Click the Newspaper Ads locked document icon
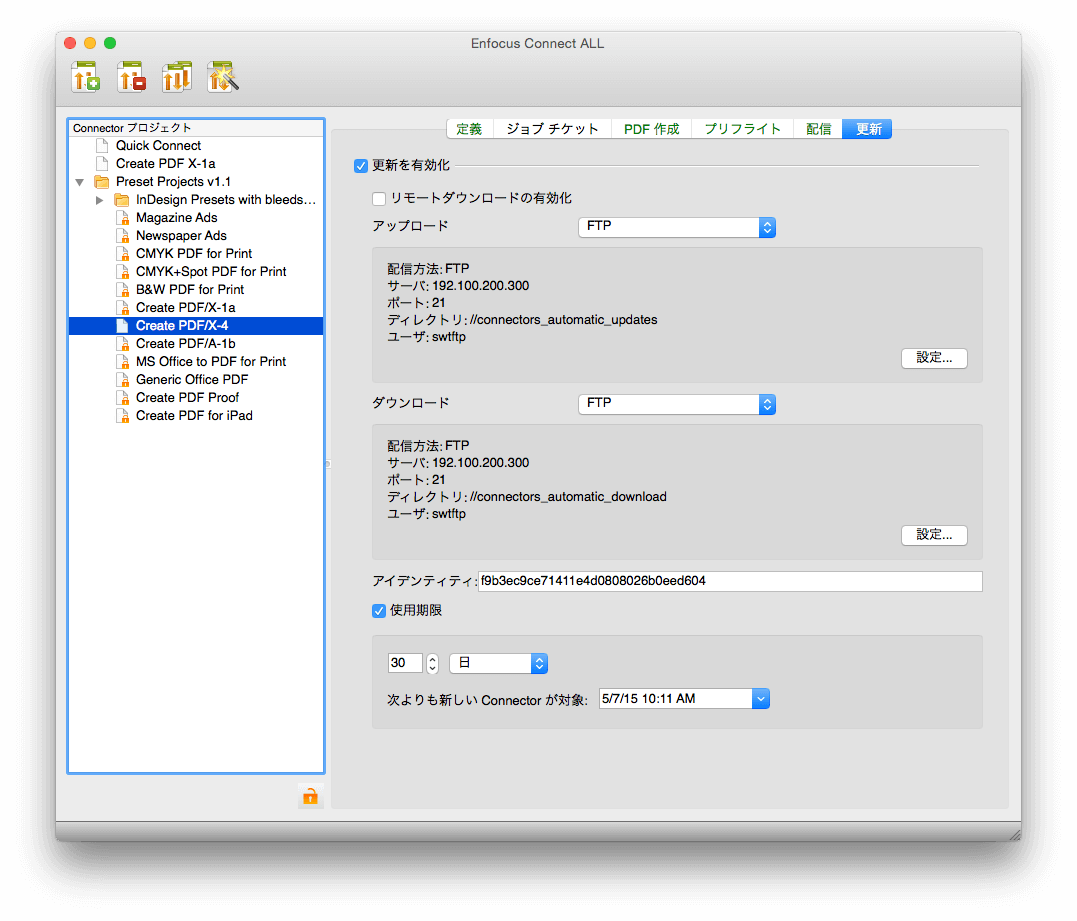The image size is (1077, 921). [x=123, y=236]
